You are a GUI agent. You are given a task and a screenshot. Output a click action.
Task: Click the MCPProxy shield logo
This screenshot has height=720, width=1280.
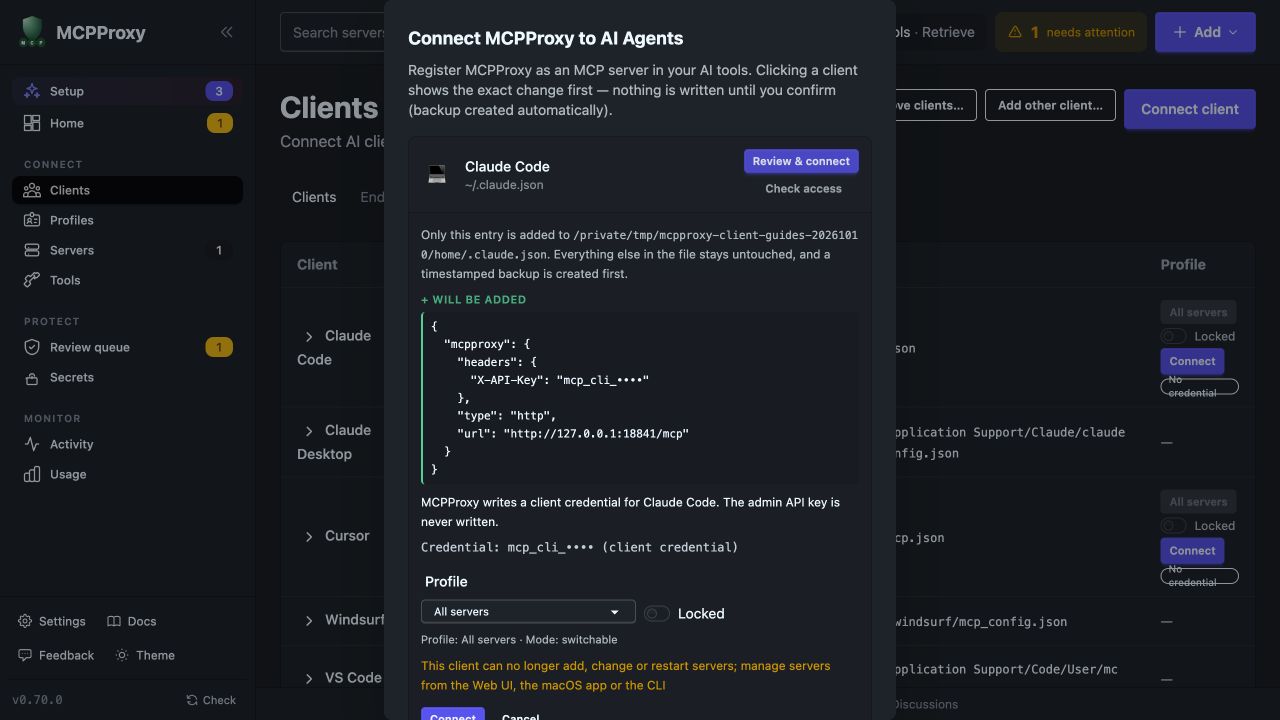(32, 32)
